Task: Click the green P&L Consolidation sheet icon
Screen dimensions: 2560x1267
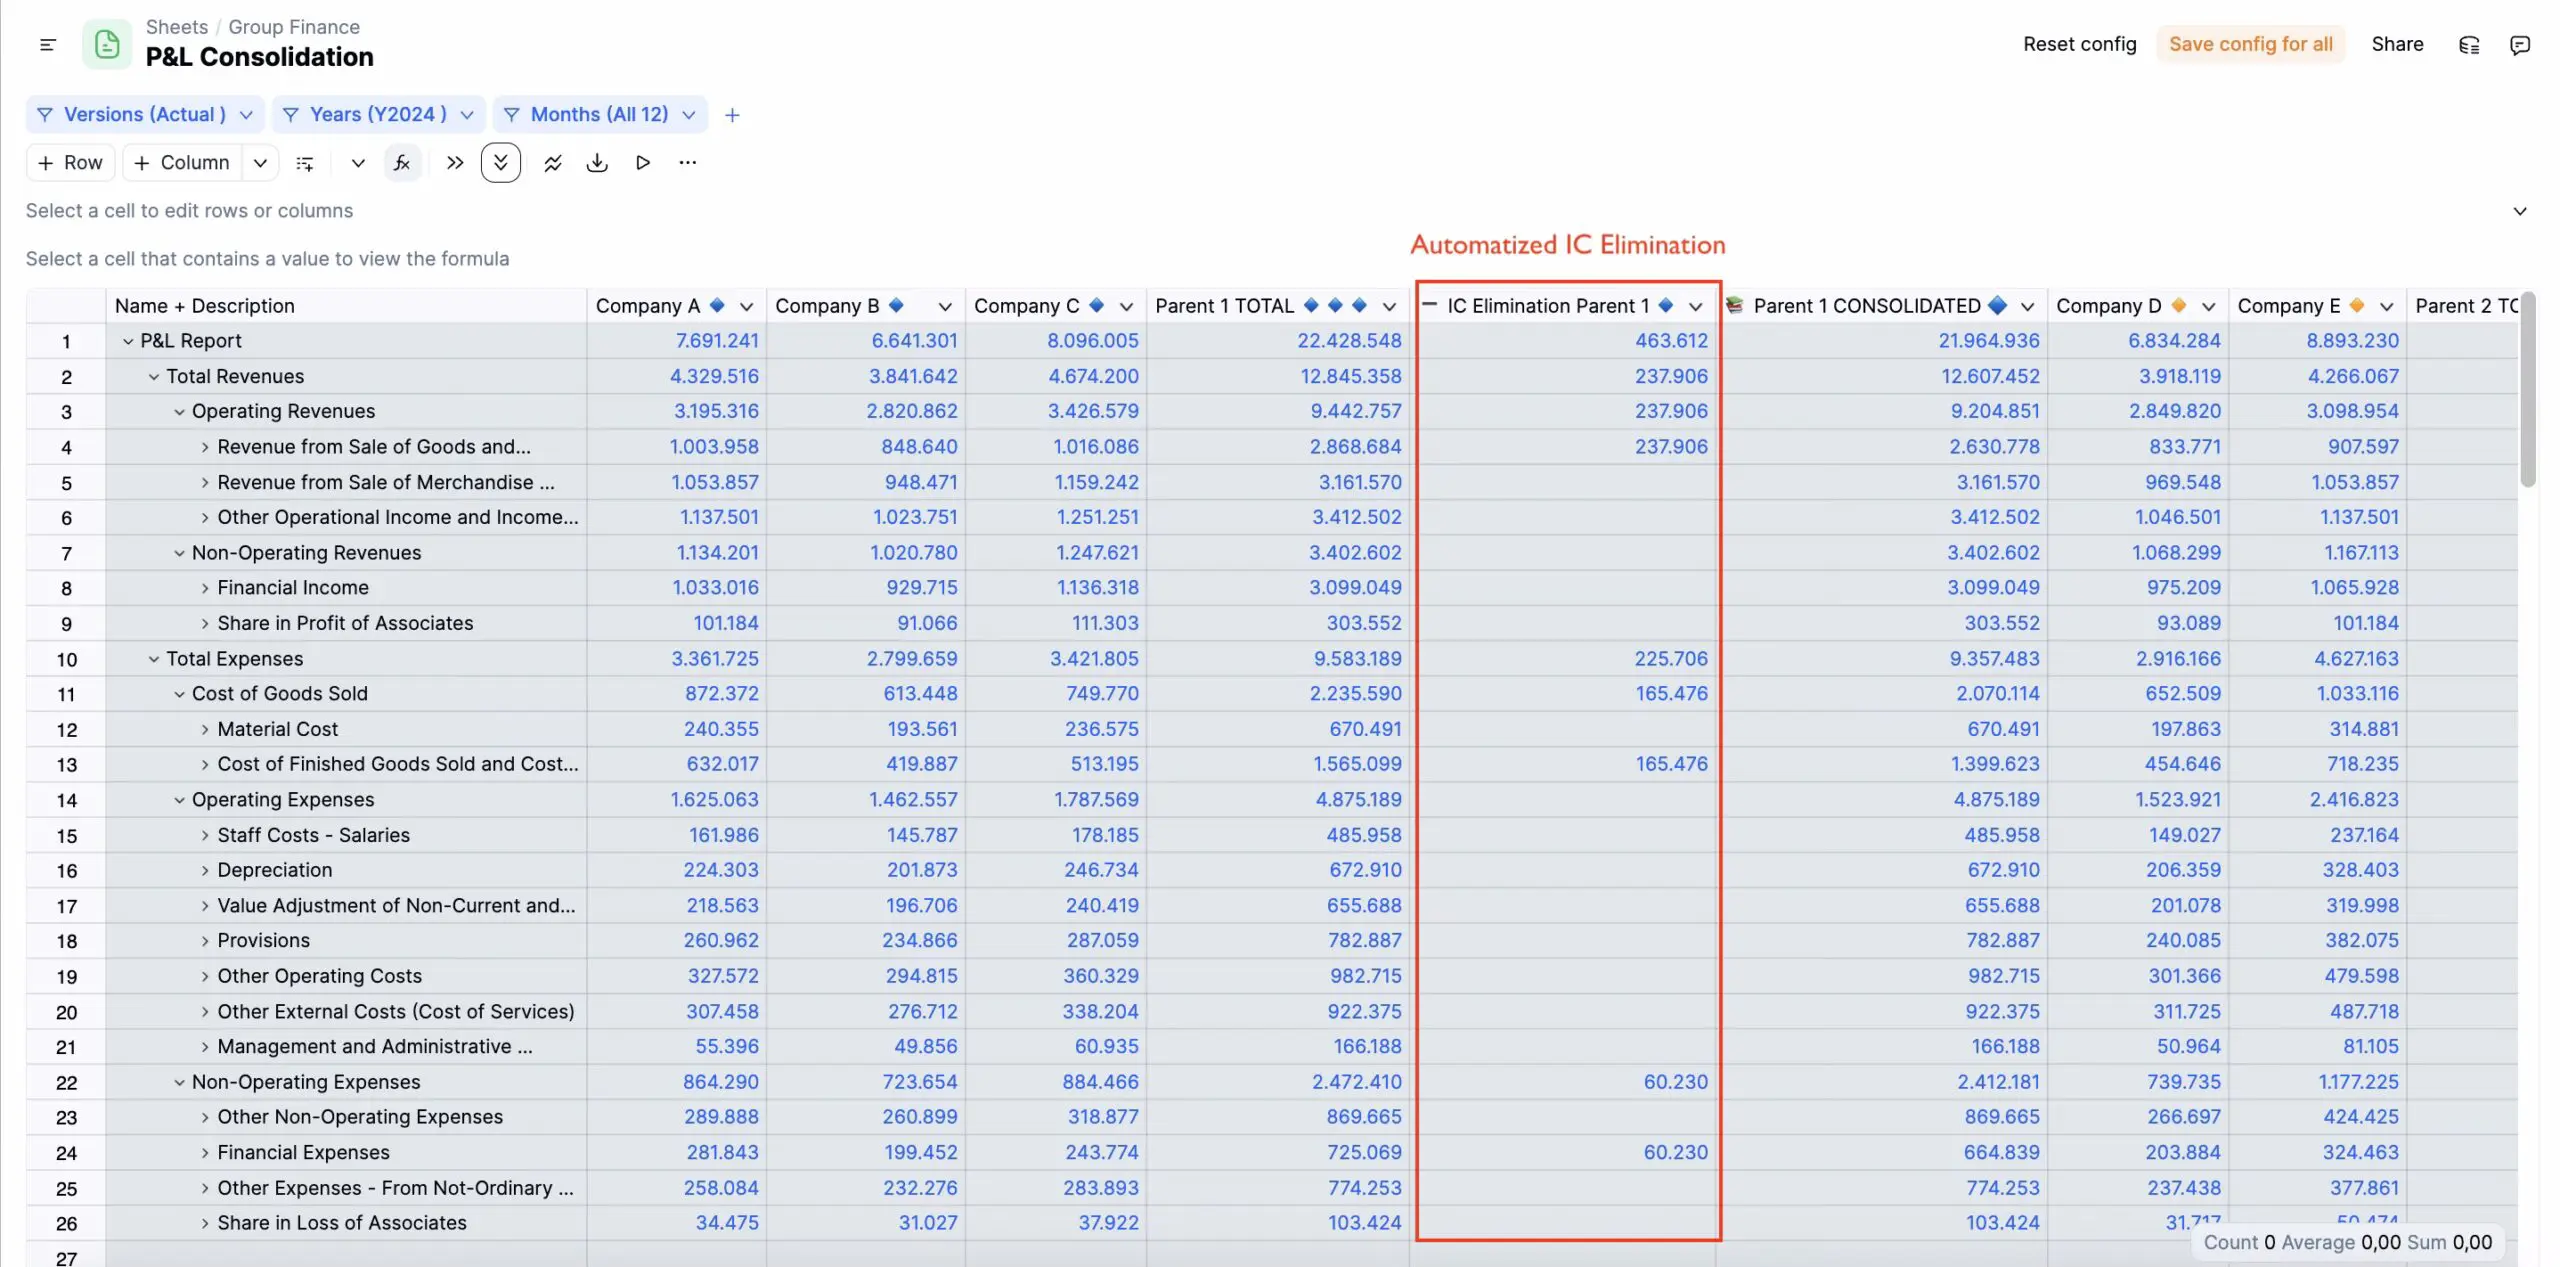Action: point(106,44)
